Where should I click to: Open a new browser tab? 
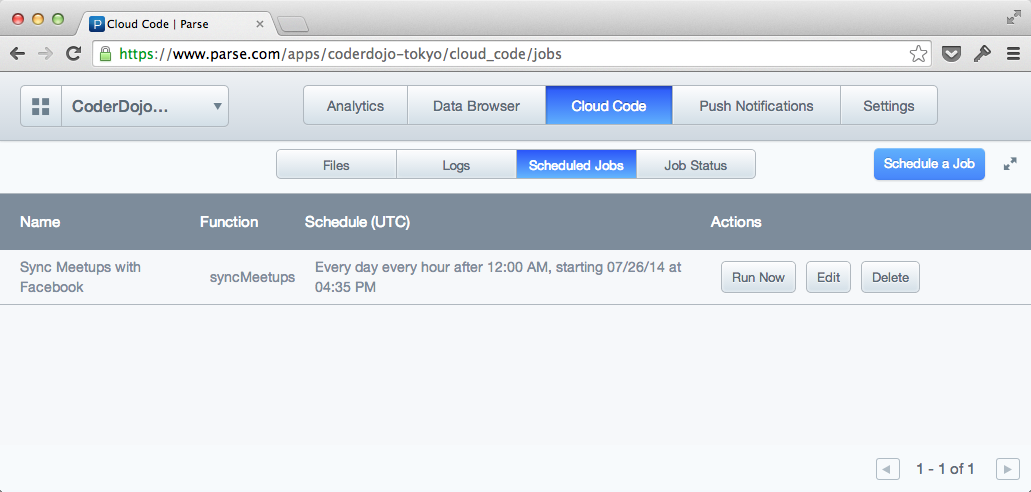pos(293,24)
